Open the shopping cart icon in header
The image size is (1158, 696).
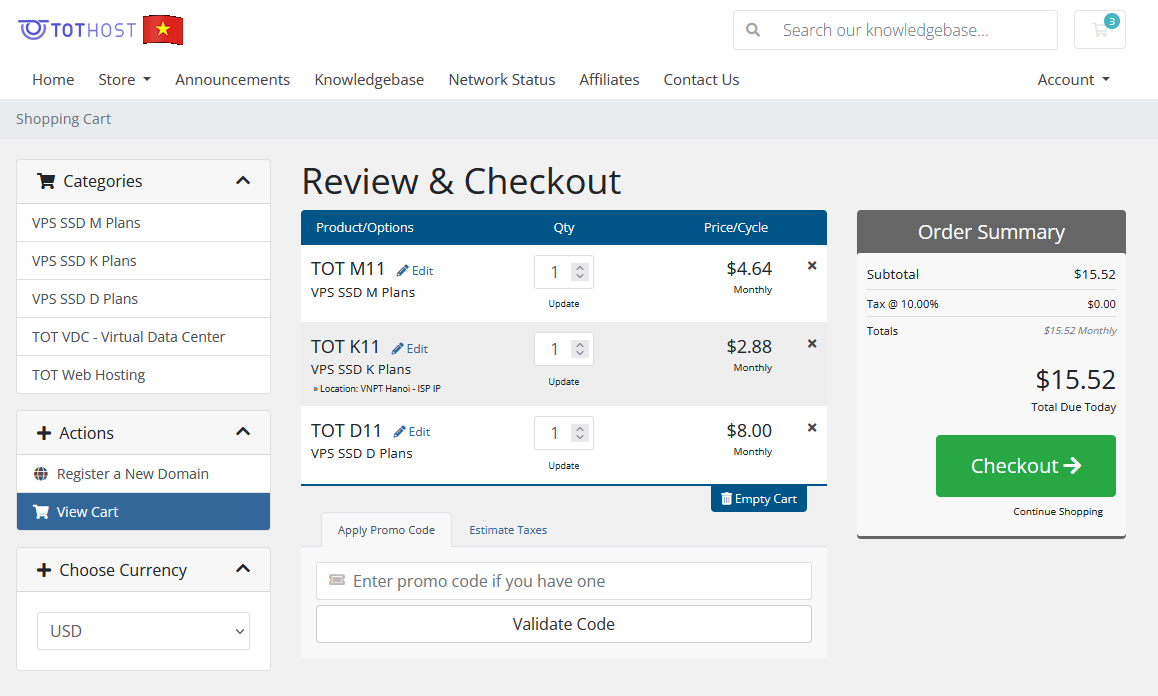tap(1099, 30)
